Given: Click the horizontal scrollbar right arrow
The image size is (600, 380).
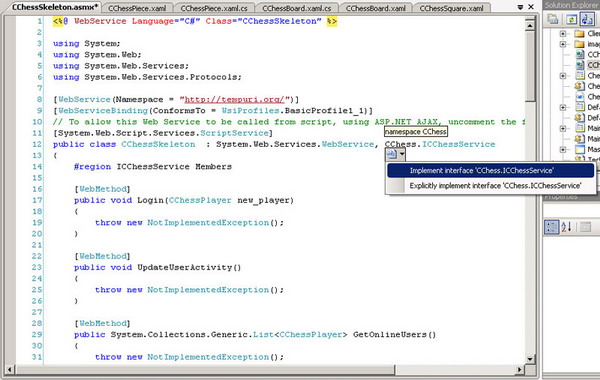Looking at the screenshot, I should coord(519,370).
